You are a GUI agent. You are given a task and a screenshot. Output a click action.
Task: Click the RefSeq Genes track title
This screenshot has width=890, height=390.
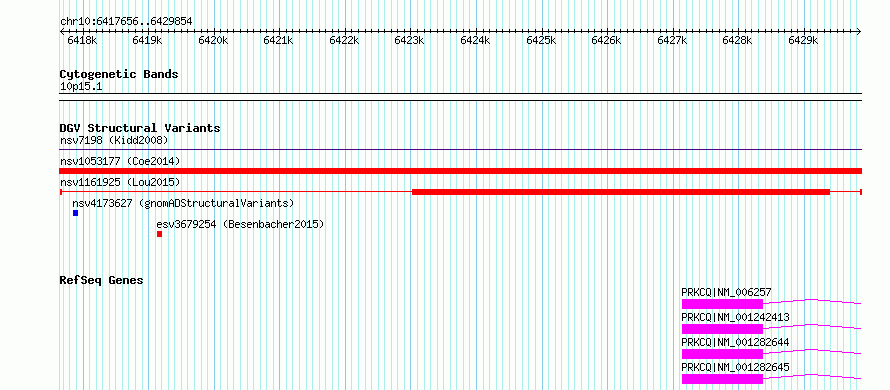tap(101, 280)
